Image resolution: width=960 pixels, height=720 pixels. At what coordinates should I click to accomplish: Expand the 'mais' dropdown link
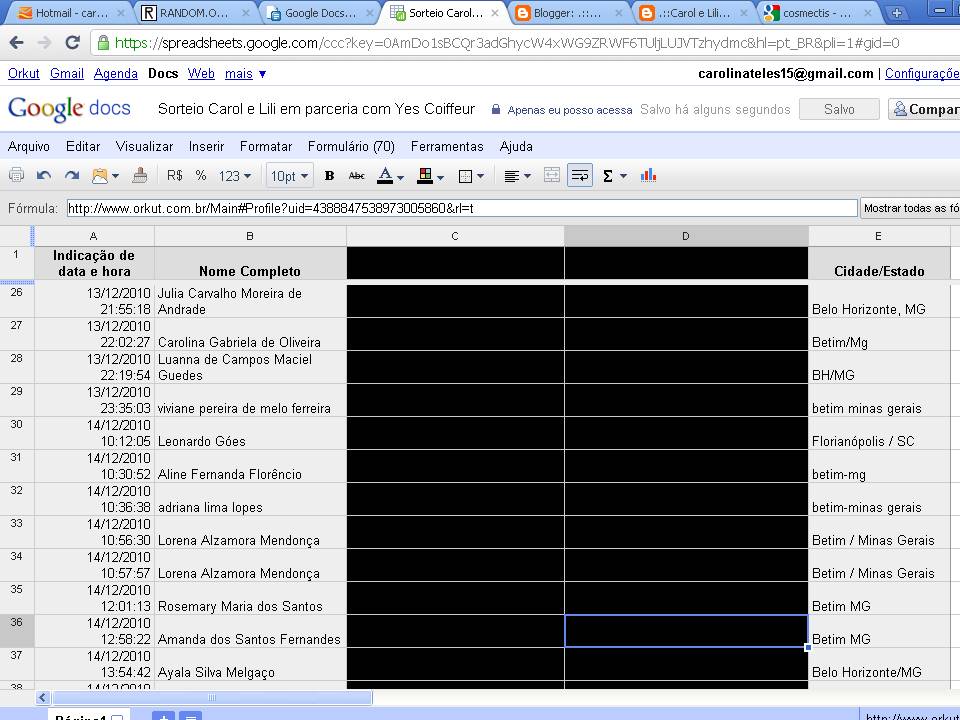[x=245, y=73]
